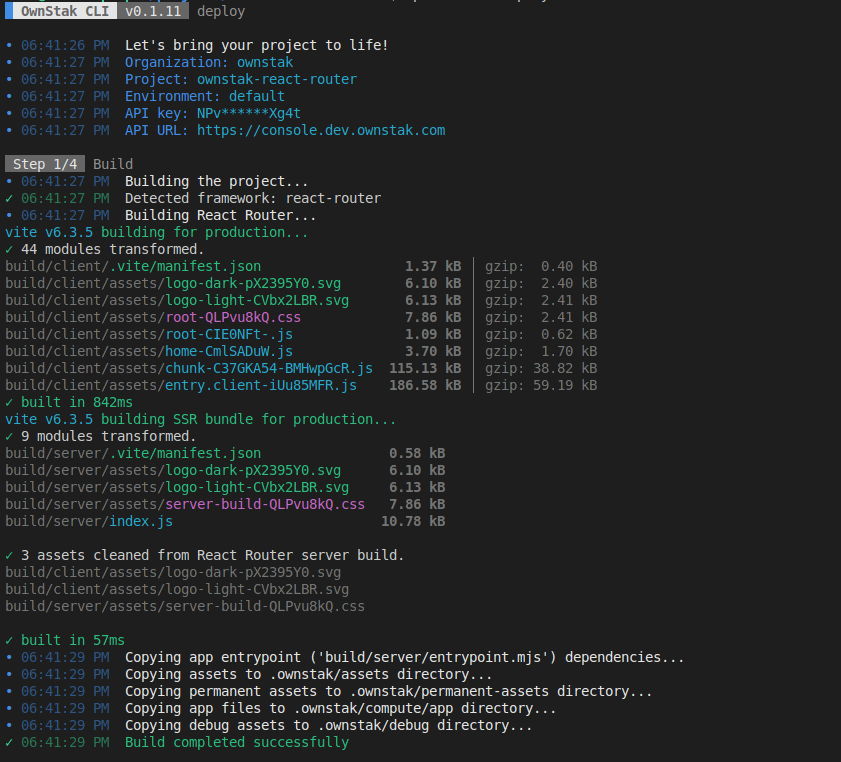The image size is (841, 762).
Task: Click 'vite v6.3.5 building SSR bundle' line
Action: [201, 419]
